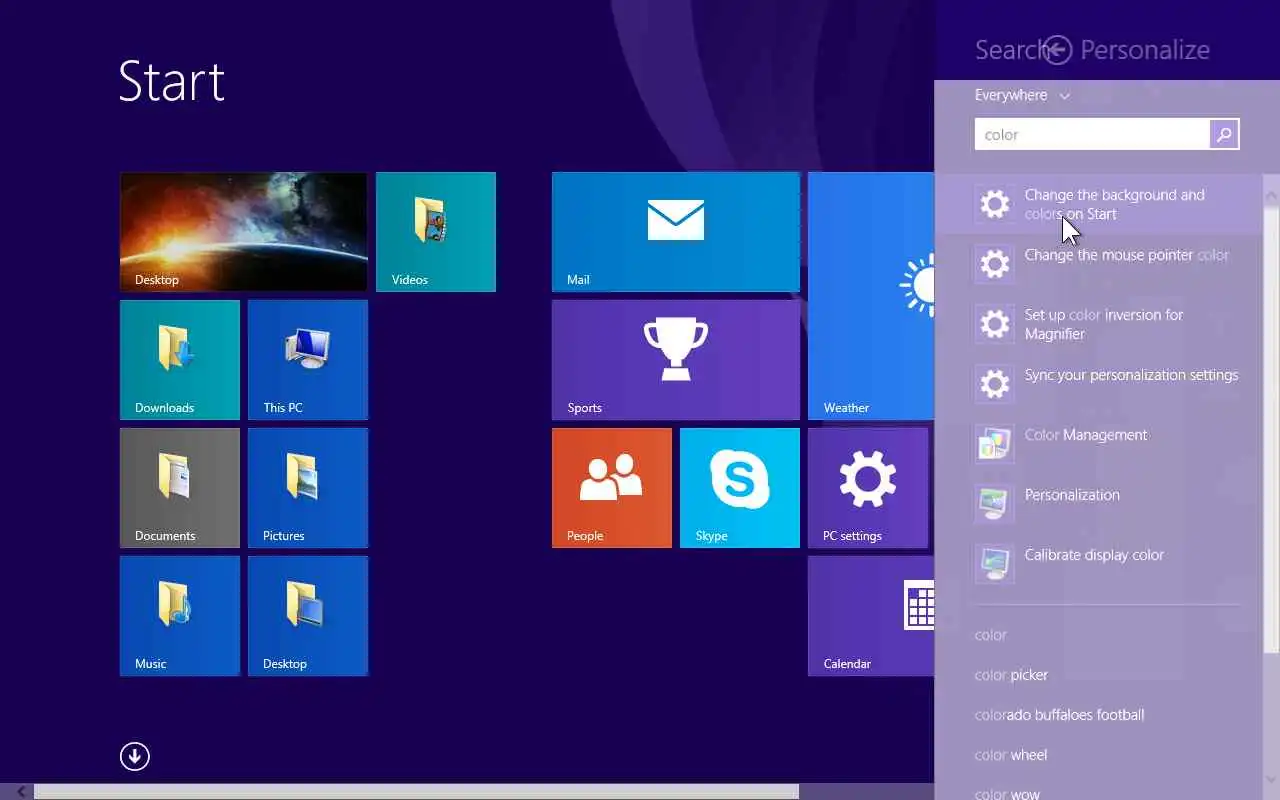Expand the Everywhere search scope dropdown
The height and width of the screenshot is (800, 1280).
point(1022,95)
